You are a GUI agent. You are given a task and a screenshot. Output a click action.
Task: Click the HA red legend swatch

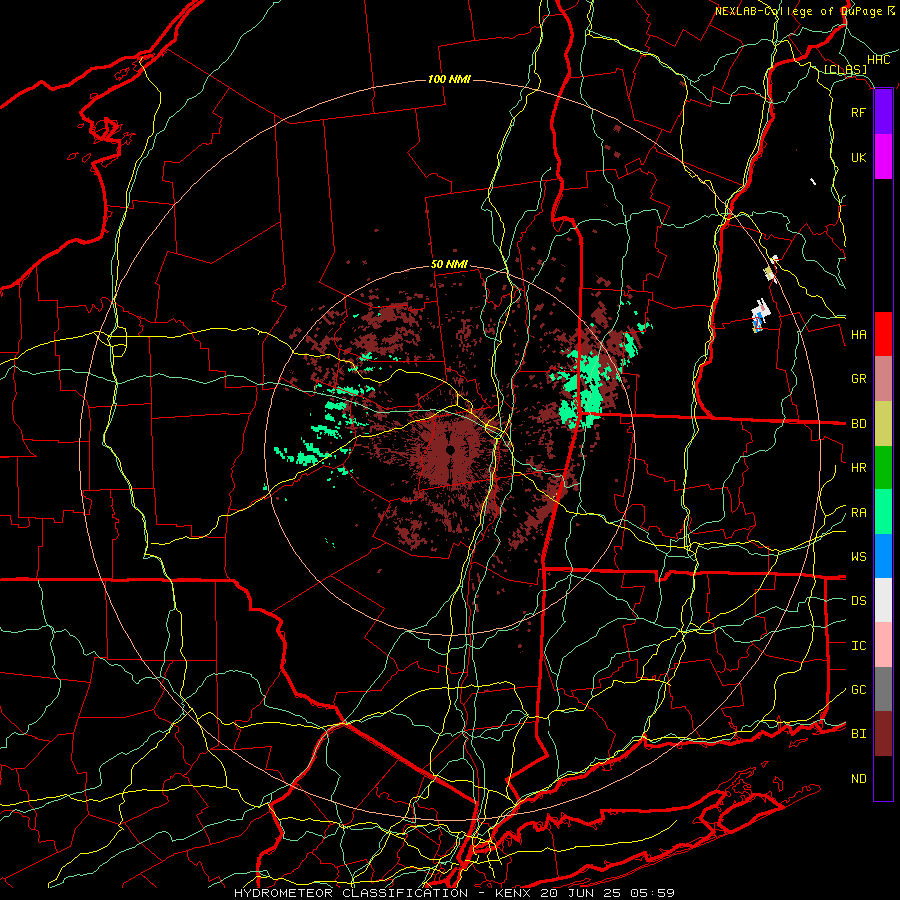coord(883,334)
